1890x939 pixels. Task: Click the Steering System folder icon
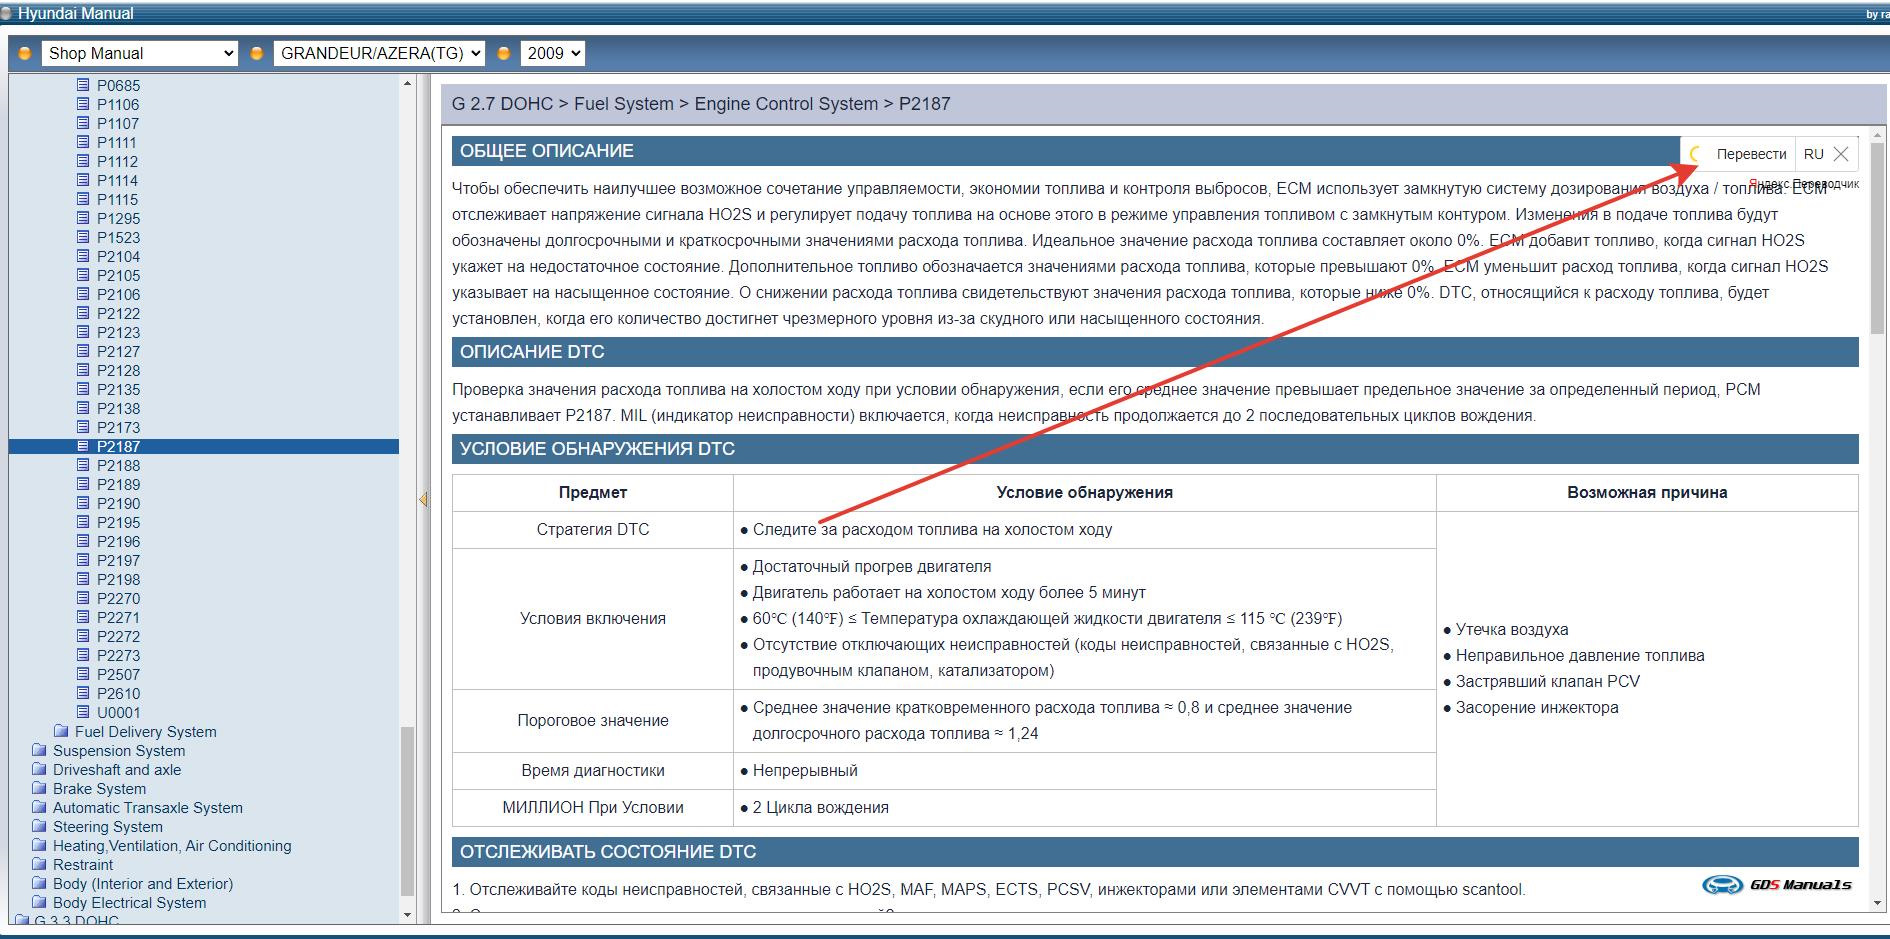point(39,826)
